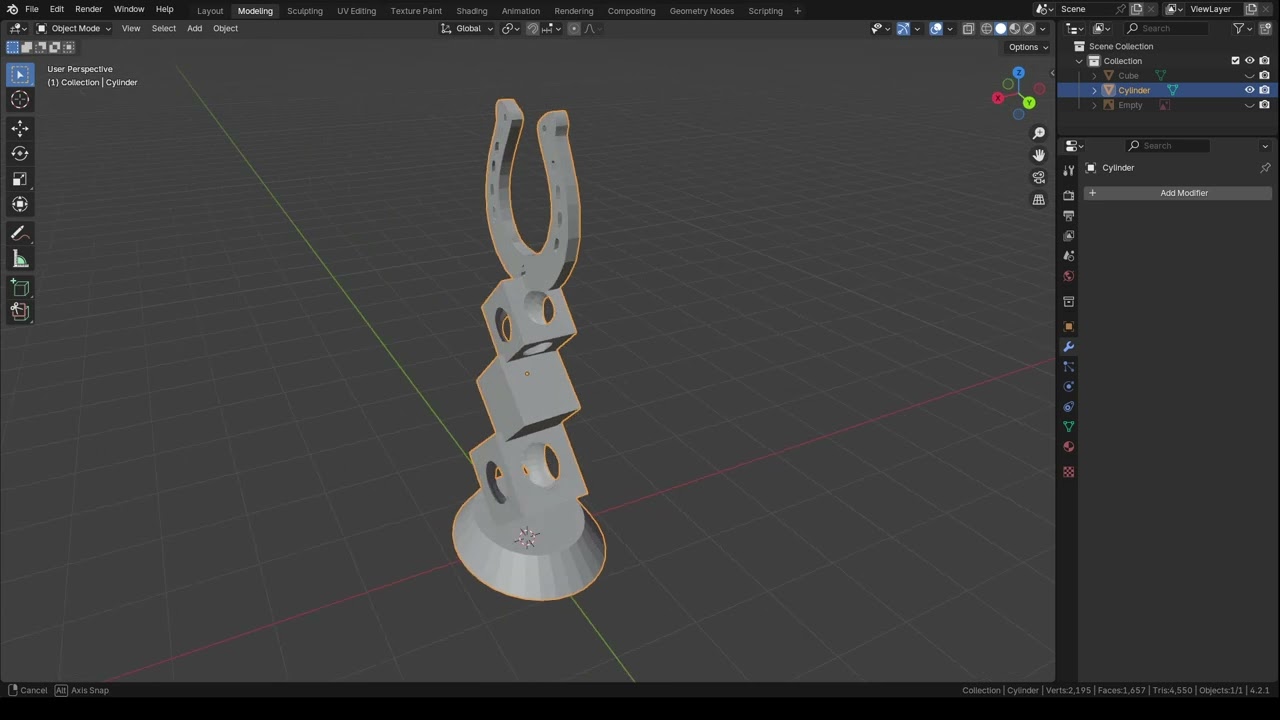Switch perspective/orthographic with grid gizmo
The height and width of the screenshot is (720, 1280).
point(1039,199)
